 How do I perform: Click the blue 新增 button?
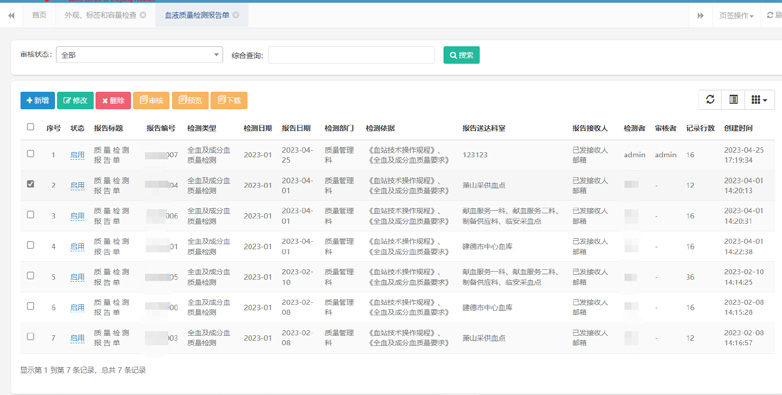tap(37, 100)
